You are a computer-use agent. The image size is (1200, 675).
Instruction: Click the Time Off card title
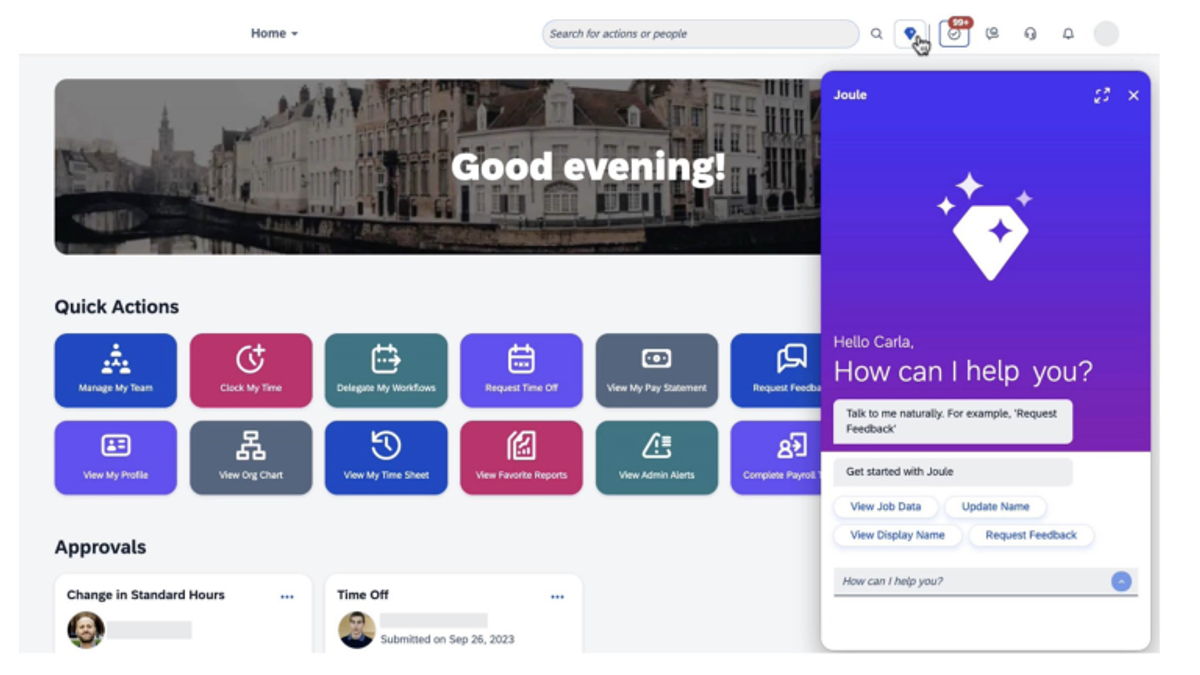[363, 595]
